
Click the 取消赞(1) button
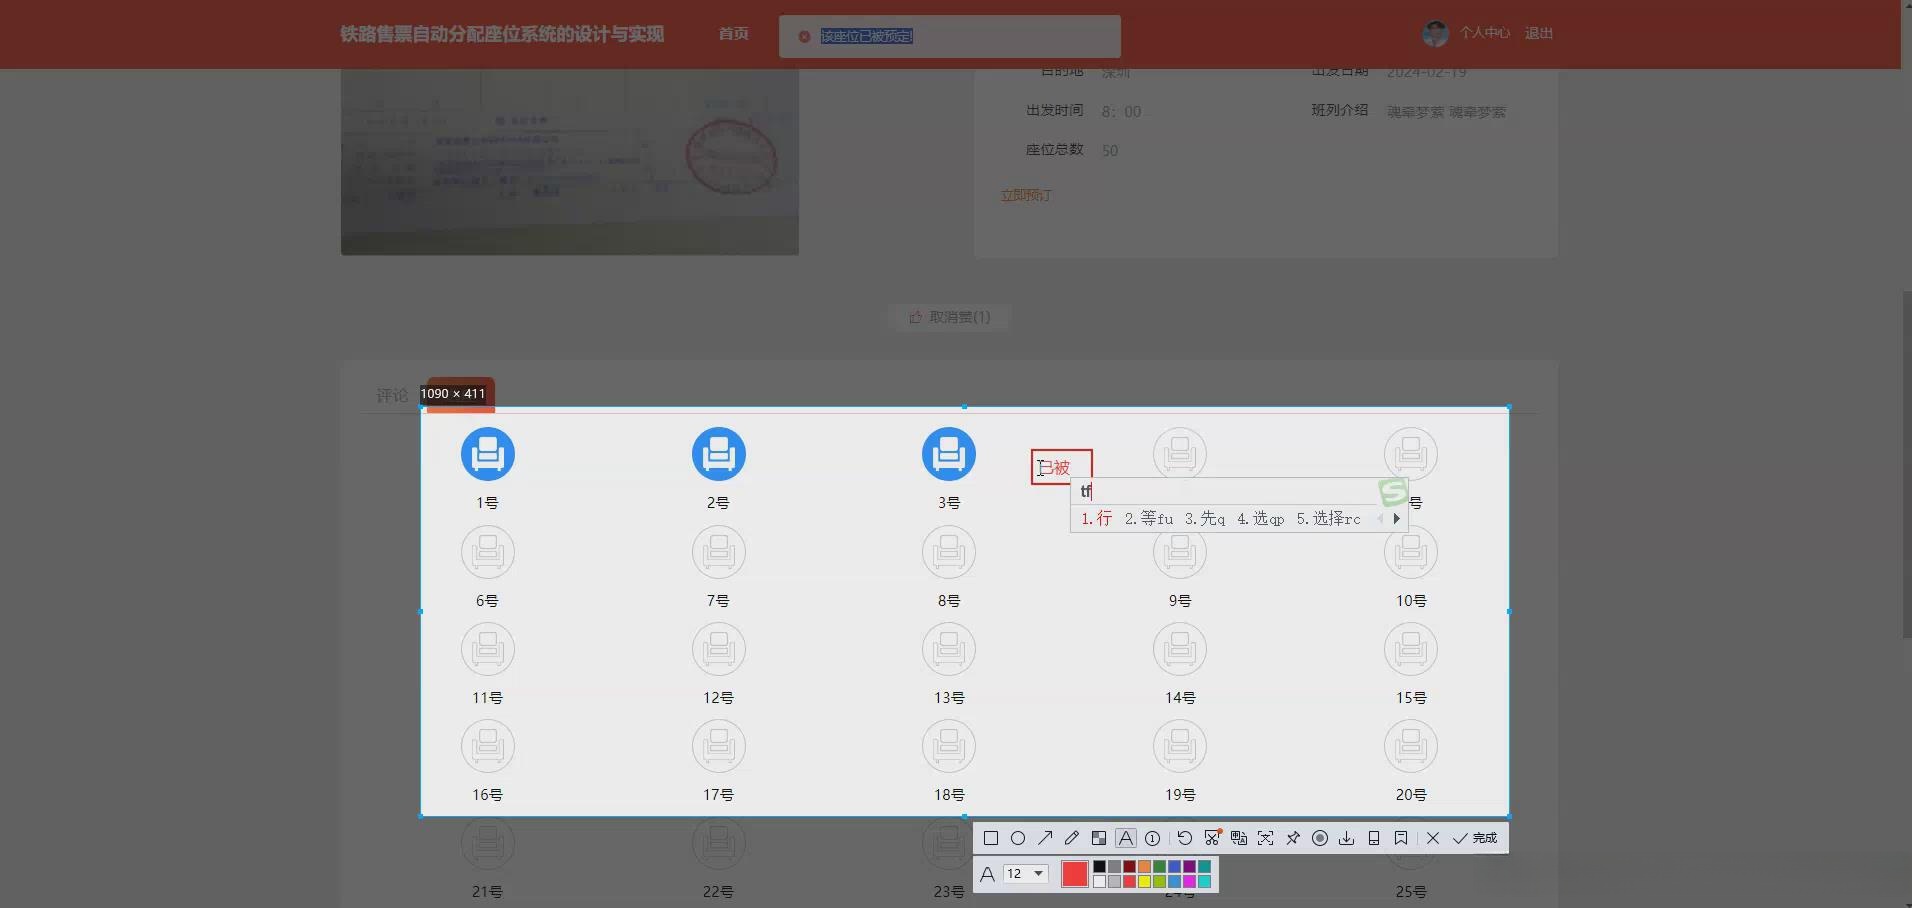948,316
